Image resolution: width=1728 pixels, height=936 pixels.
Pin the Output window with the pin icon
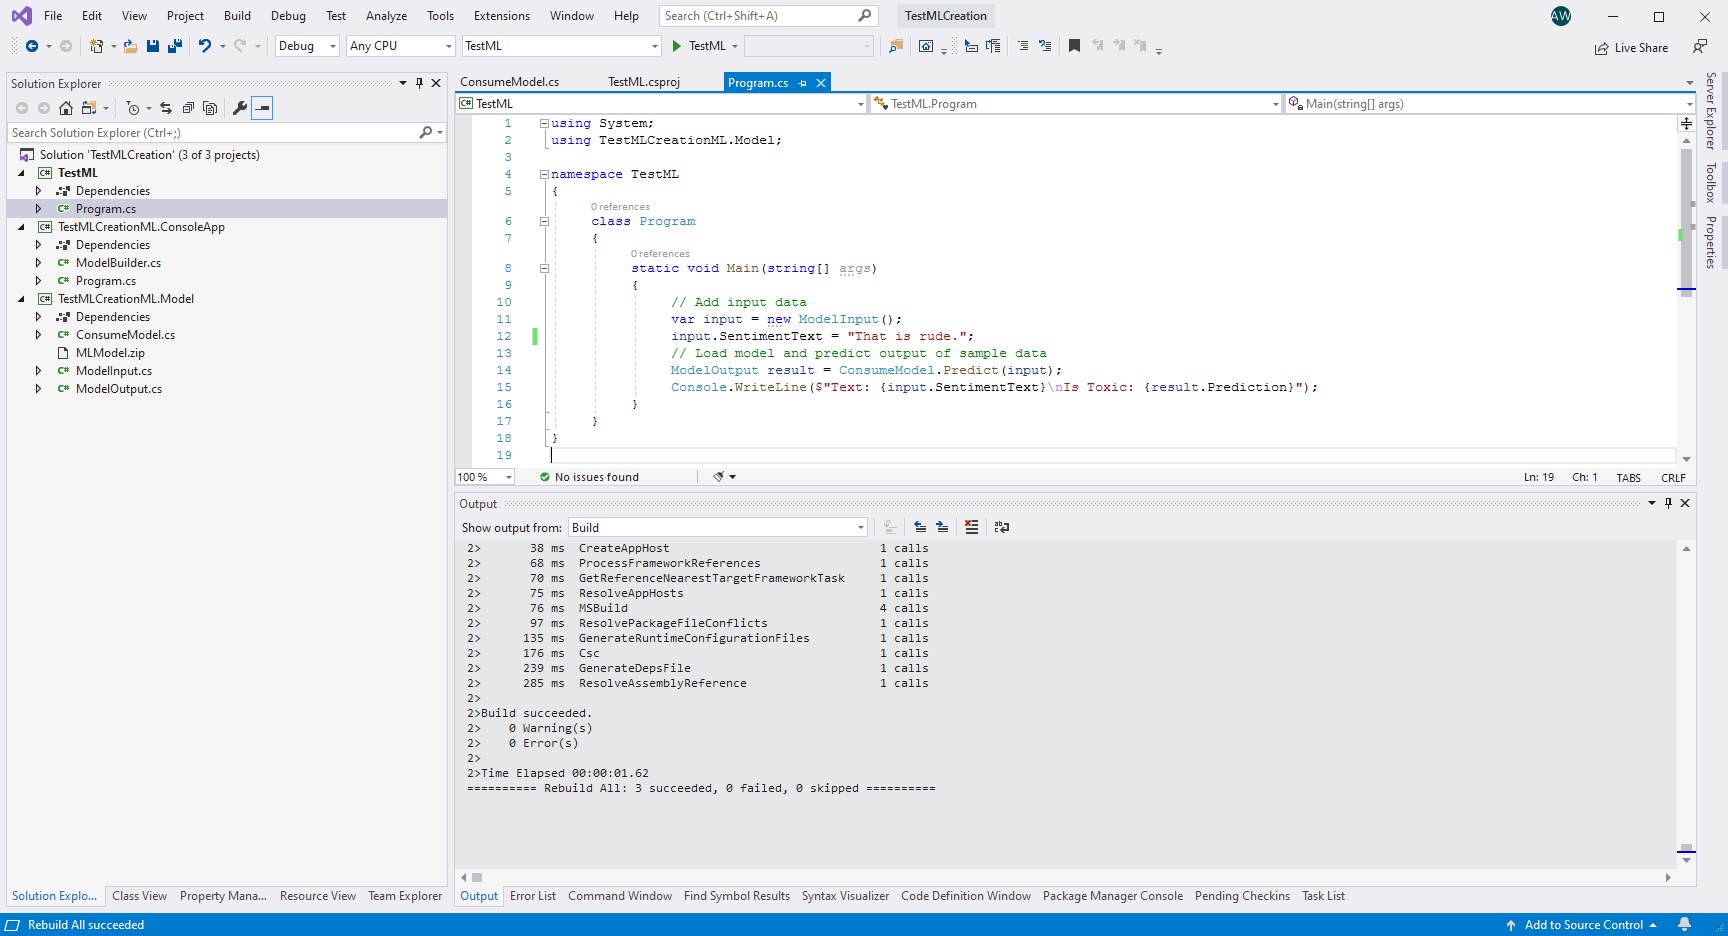click(1667, 503)
